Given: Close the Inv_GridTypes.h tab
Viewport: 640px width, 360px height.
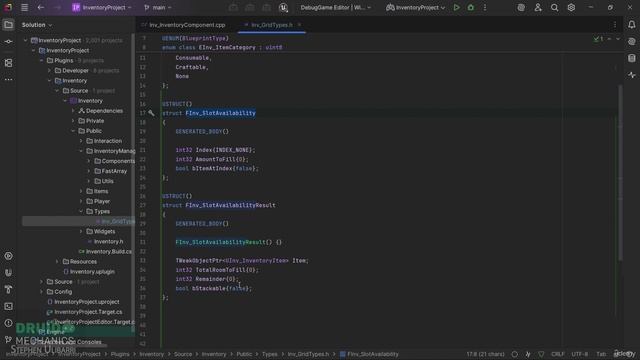Looking at the screenshot, I should (299, 25).
